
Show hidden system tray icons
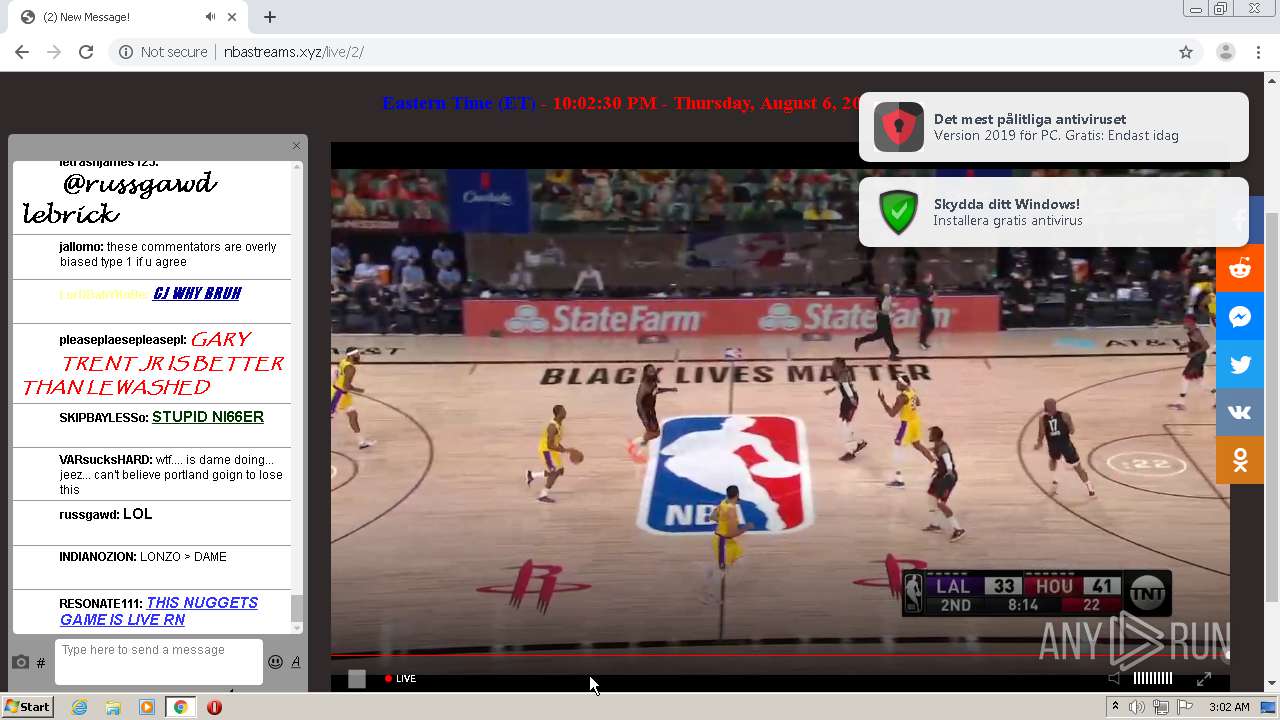point(1116,707)
